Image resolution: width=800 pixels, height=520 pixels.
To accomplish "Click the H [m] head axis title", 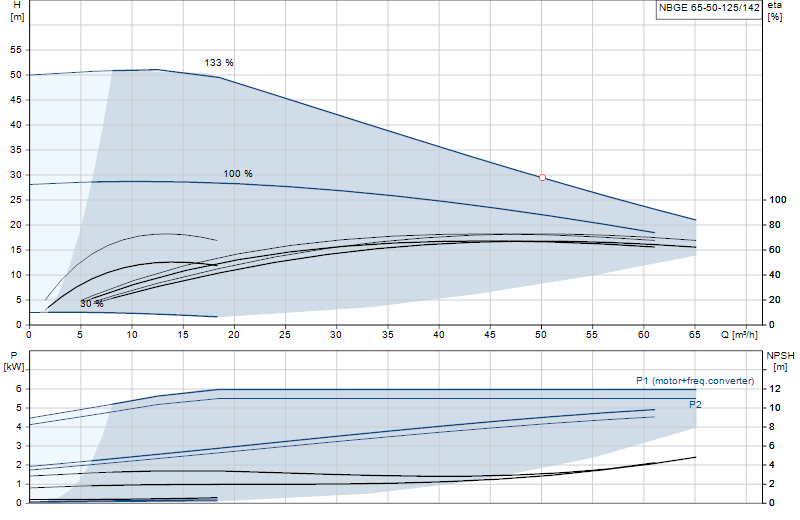I will [x=17, y=11].
